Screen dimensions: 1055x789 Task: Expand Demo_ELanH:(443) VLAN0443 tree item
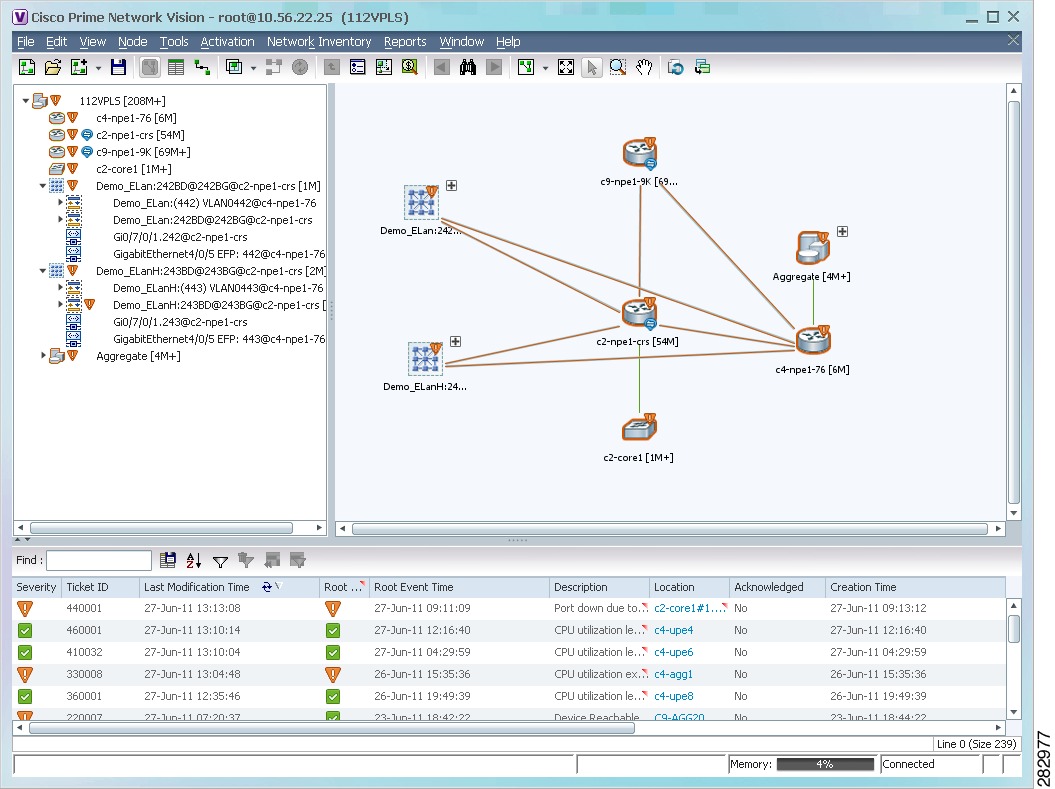coord(60,287)
